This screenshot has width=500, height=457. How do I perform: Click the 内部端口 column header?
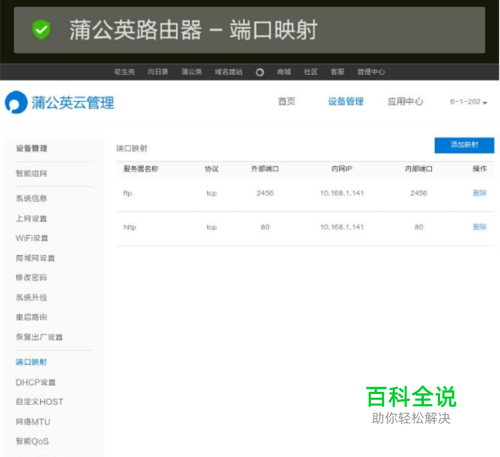(x=419, y=169)
